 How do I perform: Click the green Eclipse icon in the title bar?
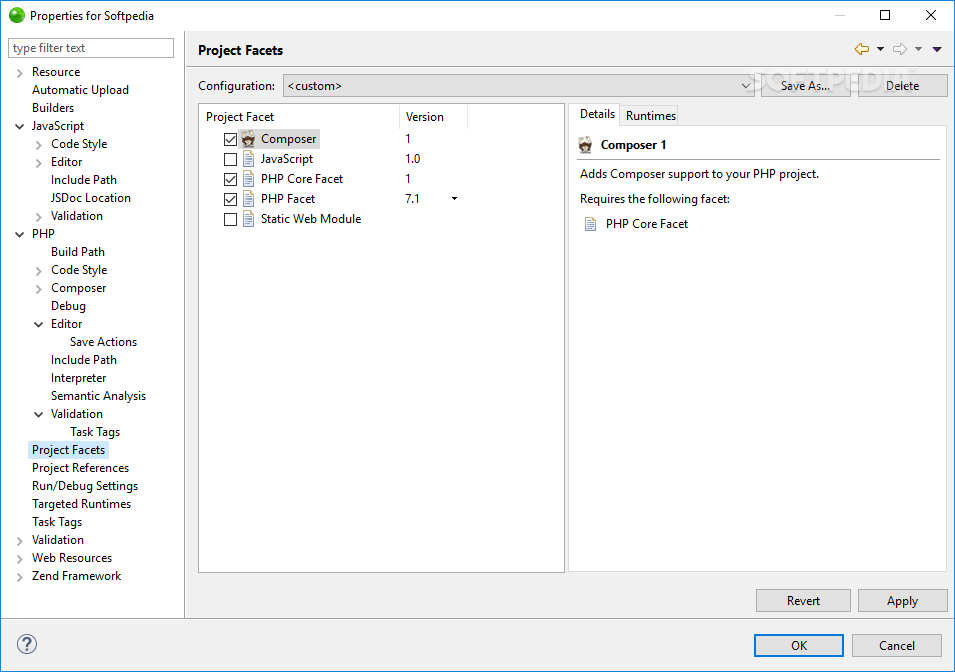coord(16,15)
